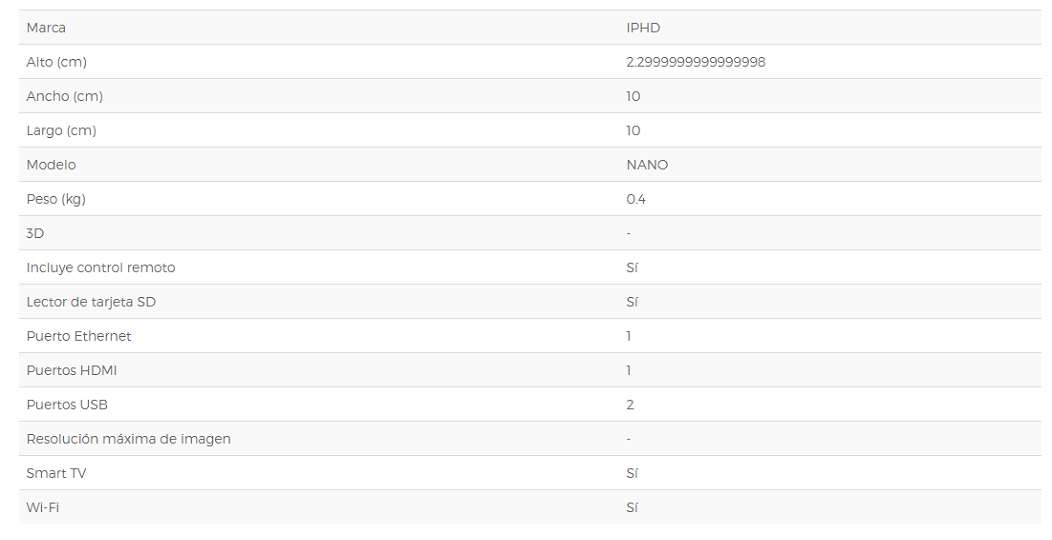Select the NANO model value

point(647,164)
